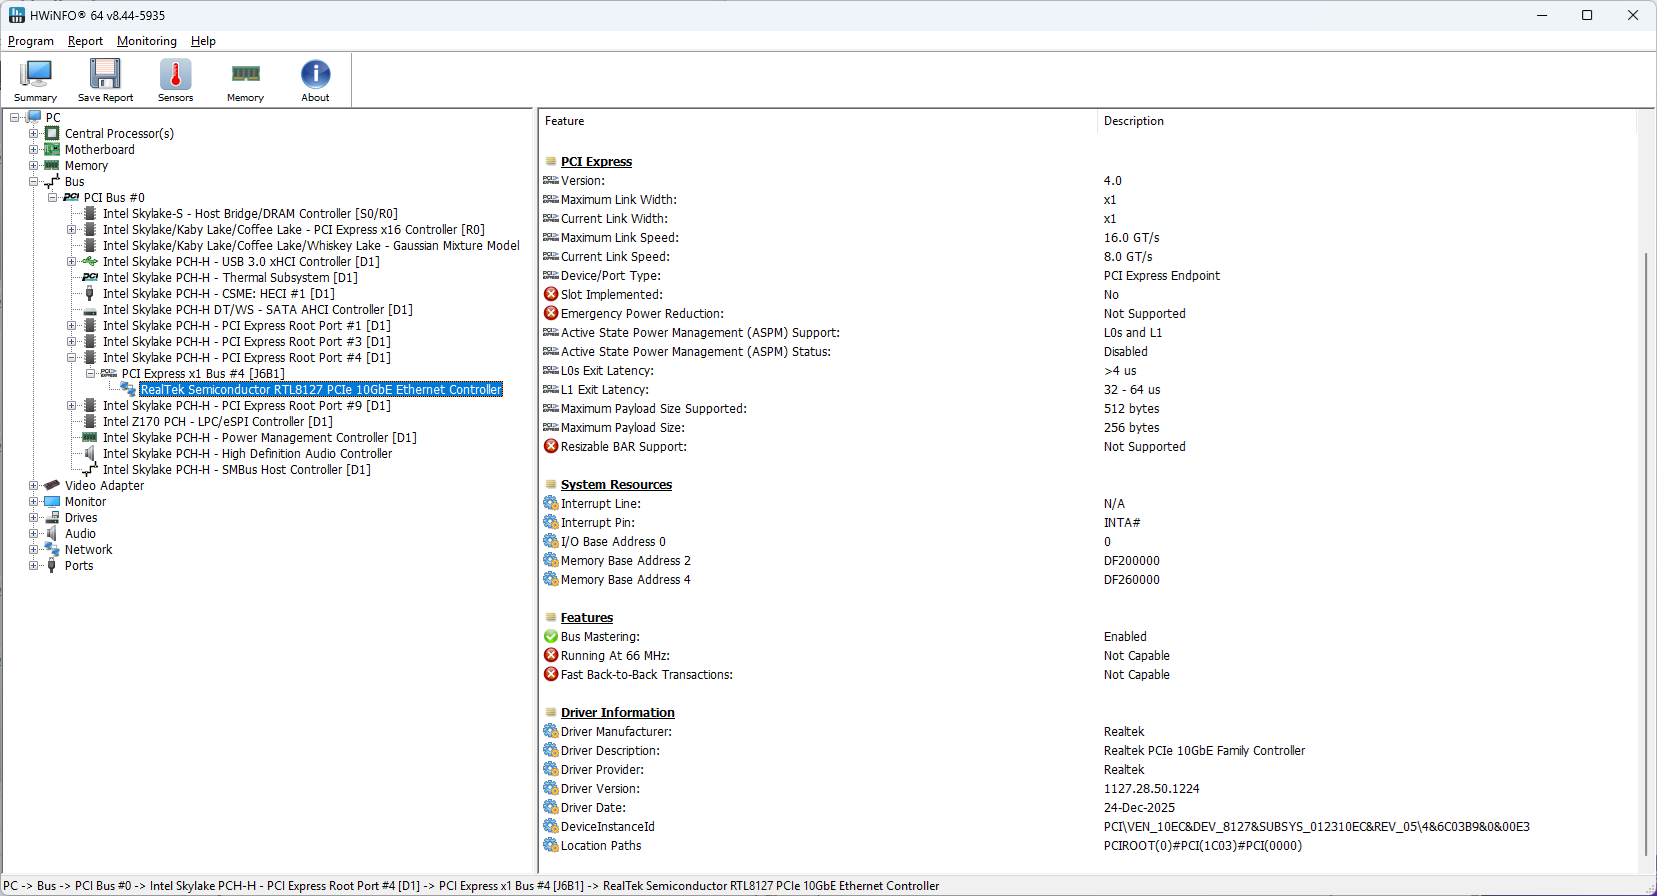
Task: Click the Driver Information section heading
Action: (618, 713)
